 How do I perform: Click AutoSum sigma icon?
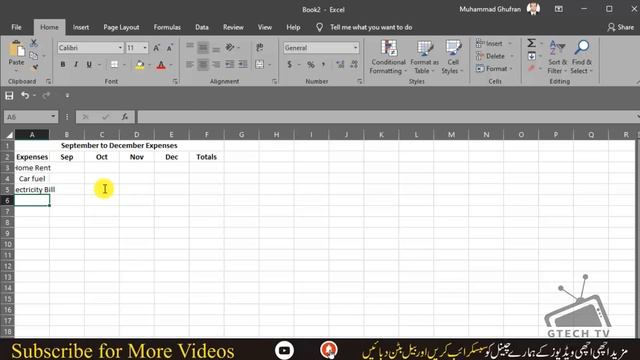click(x=531, y=43)
